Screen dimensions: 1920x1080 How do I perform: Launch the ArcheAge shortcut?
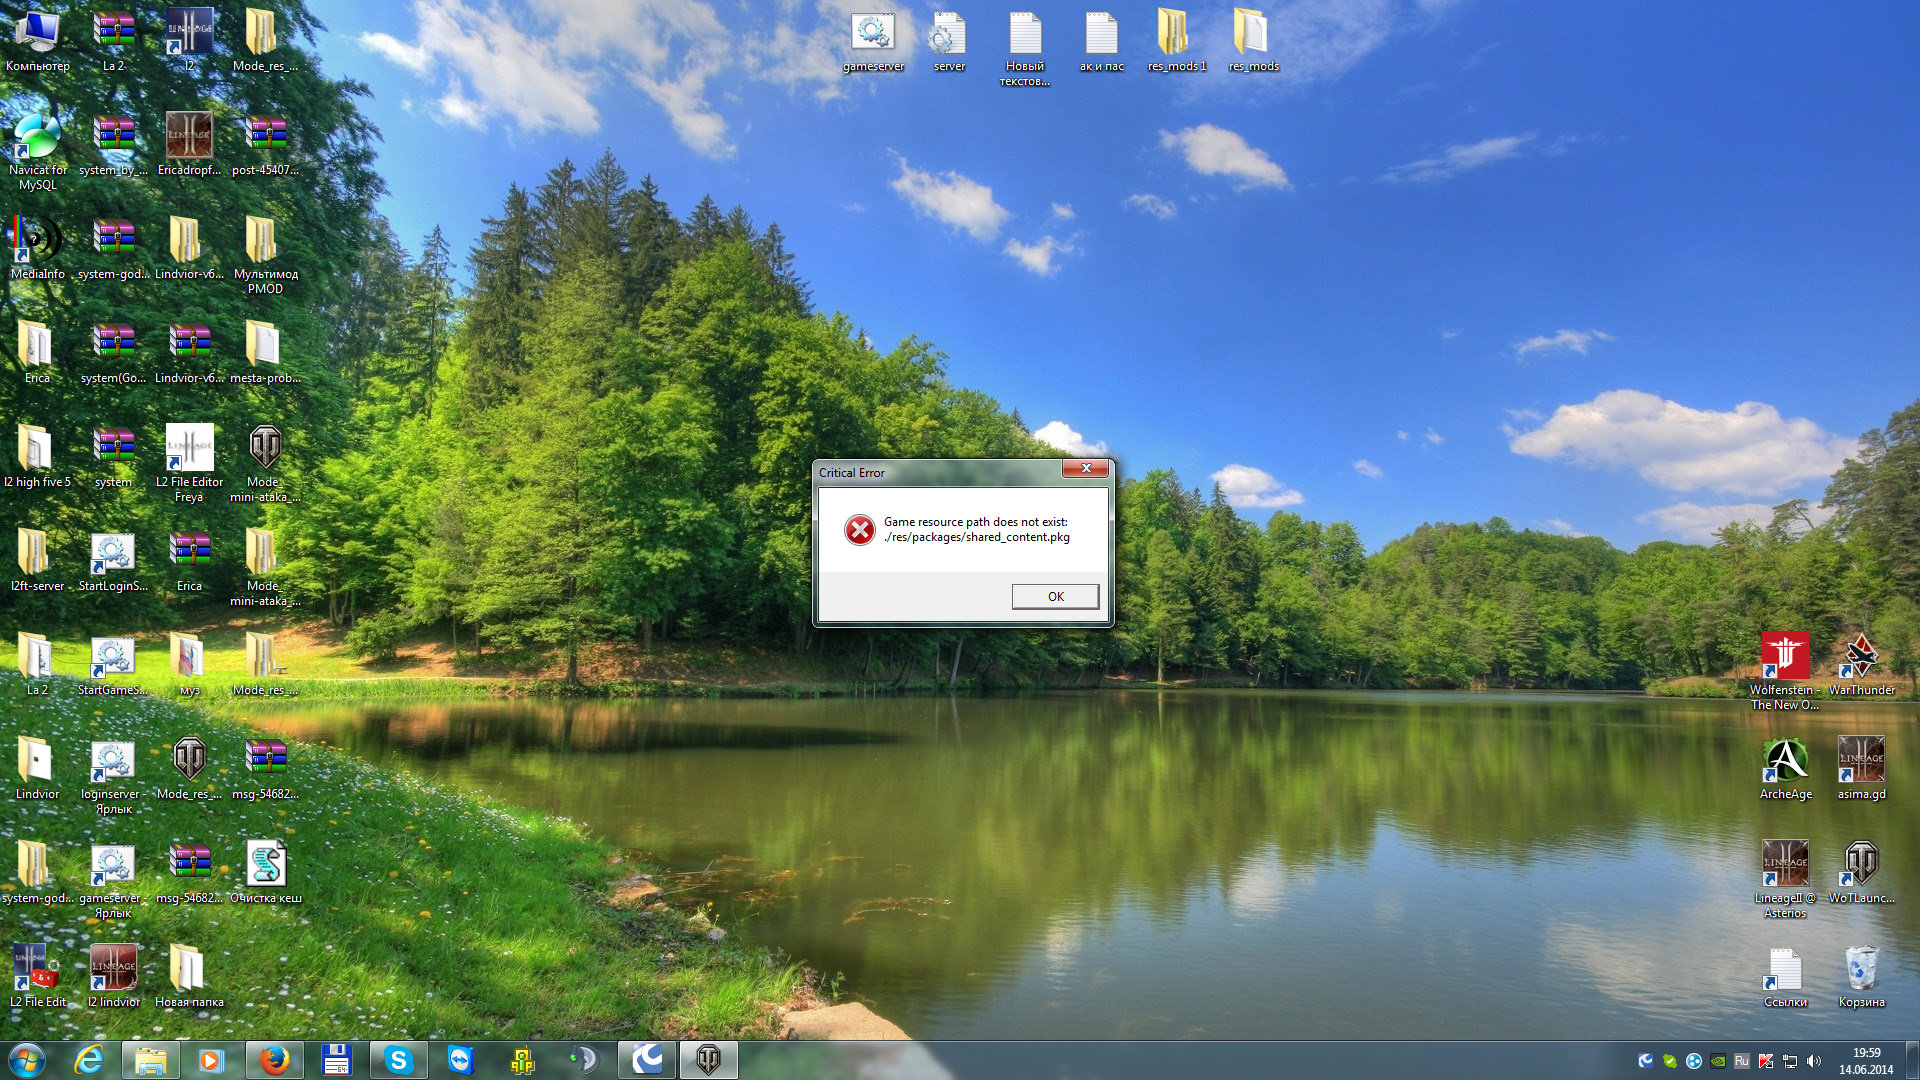tap(1785, 769)
